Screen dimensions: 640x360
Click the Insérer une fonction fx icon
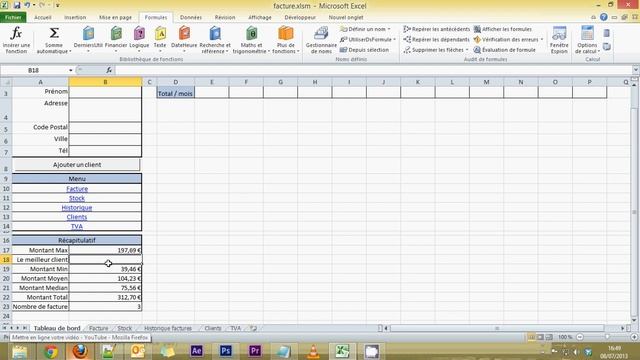(16, 33)
